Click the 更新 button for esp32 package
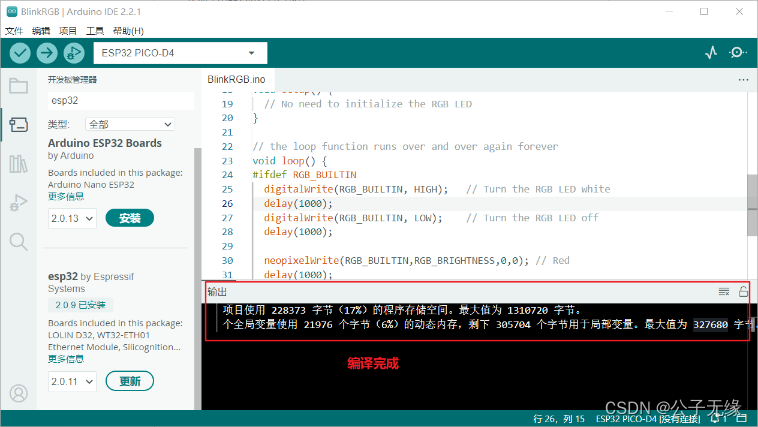The width and height of the screenshot is (758, 427). point(130,381)
